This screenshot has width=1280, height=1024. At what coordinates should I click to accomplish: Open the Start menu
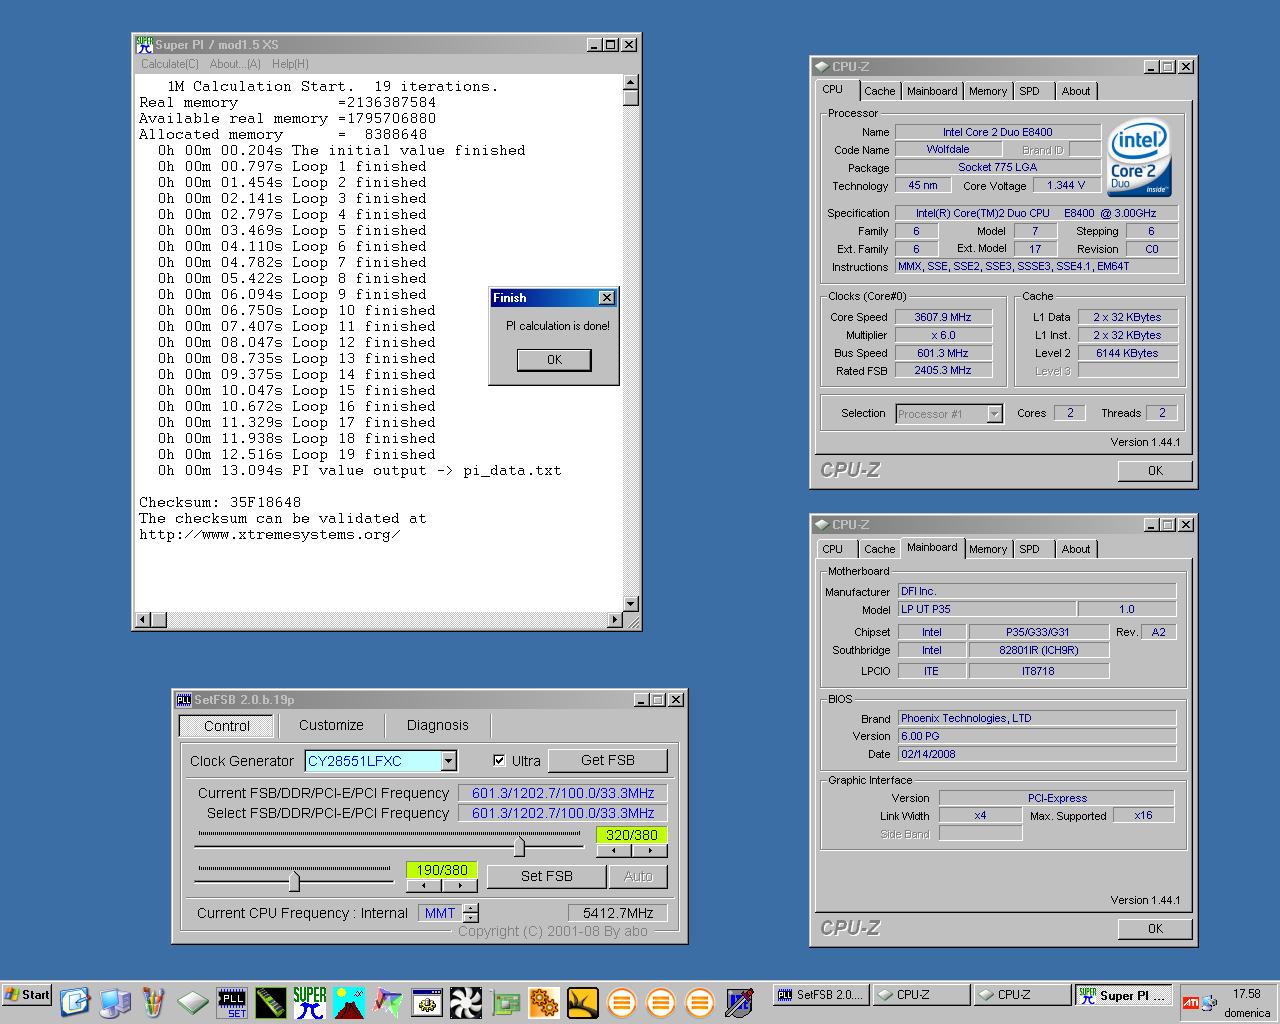click(27, 995)
